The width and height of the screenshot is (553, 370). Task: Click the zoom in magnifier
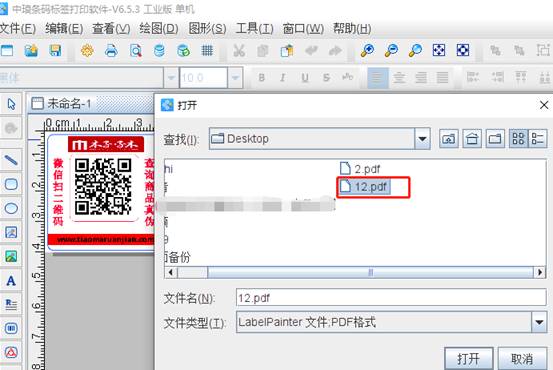[x=367, y=51]
